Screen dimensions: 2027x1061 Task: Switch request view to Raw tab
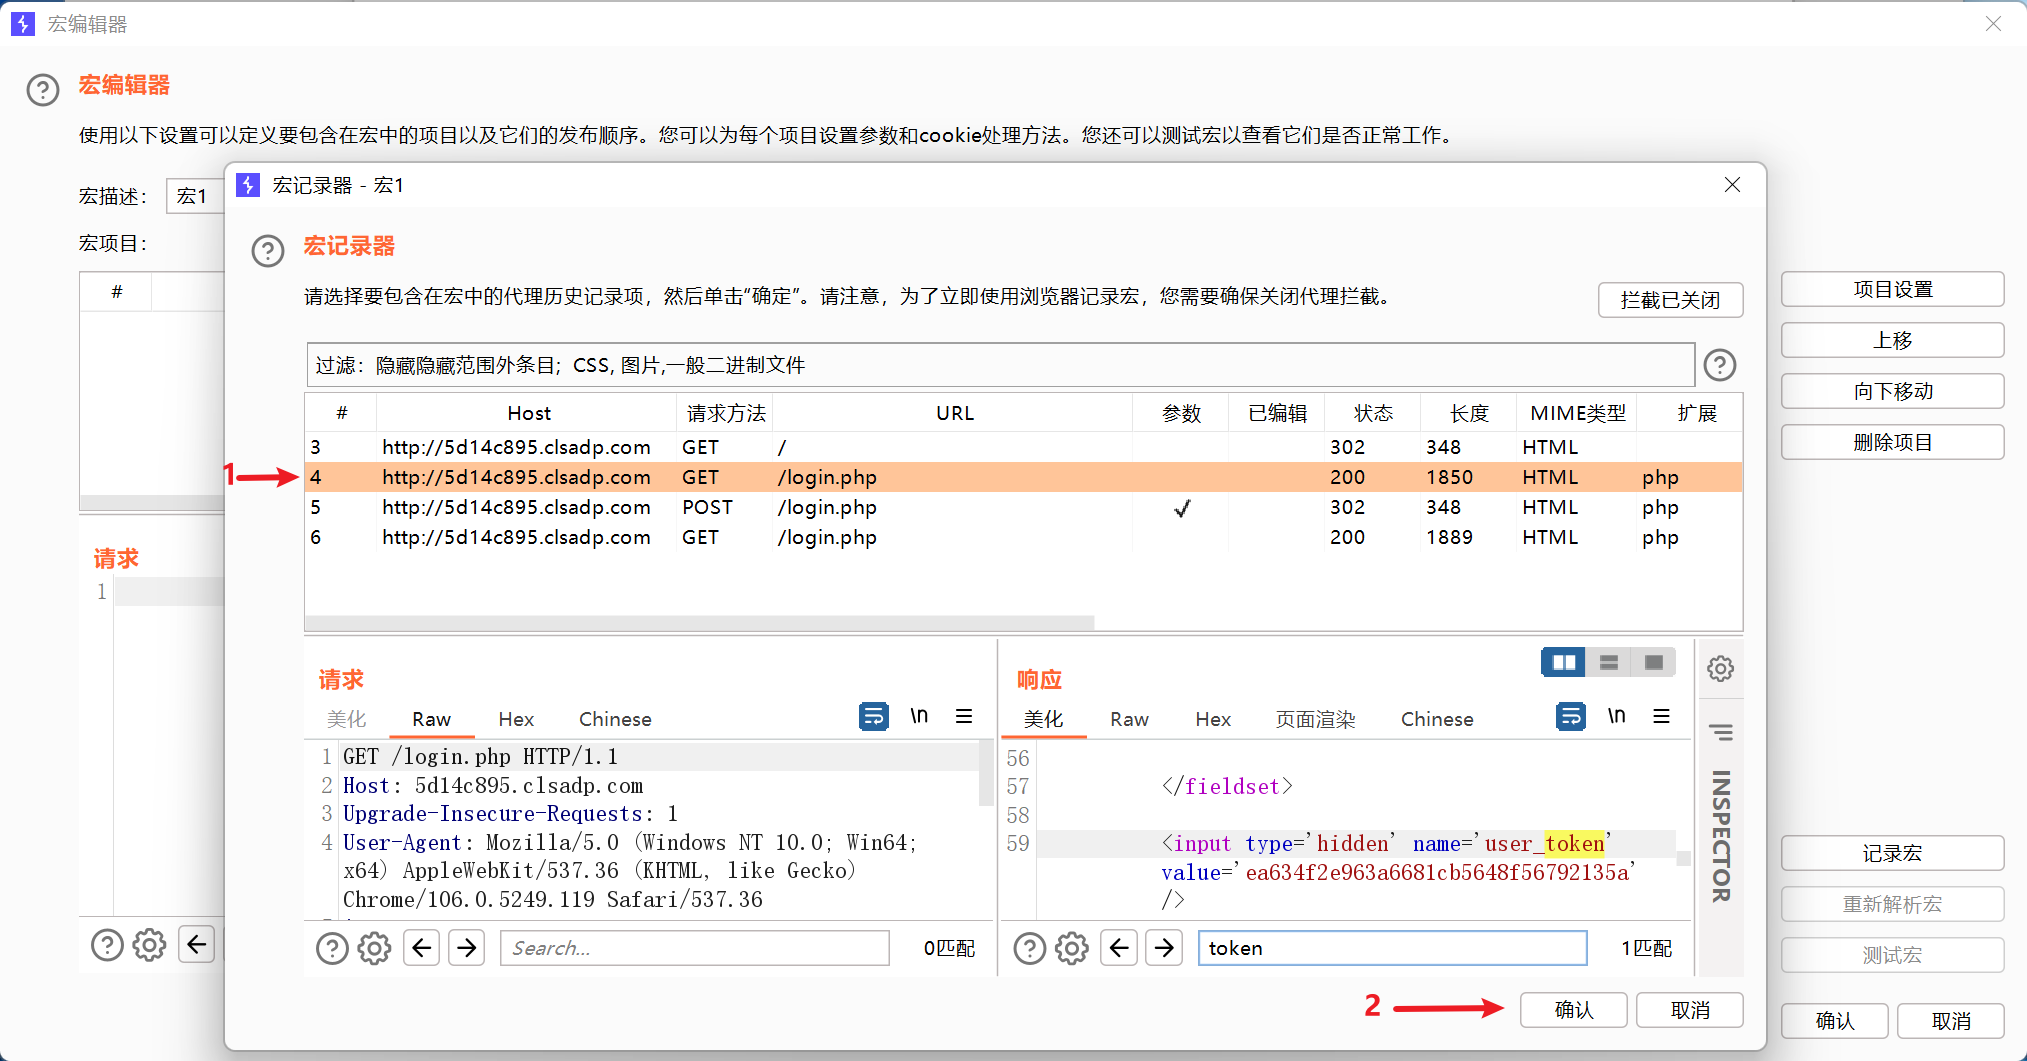coord(431,719)
